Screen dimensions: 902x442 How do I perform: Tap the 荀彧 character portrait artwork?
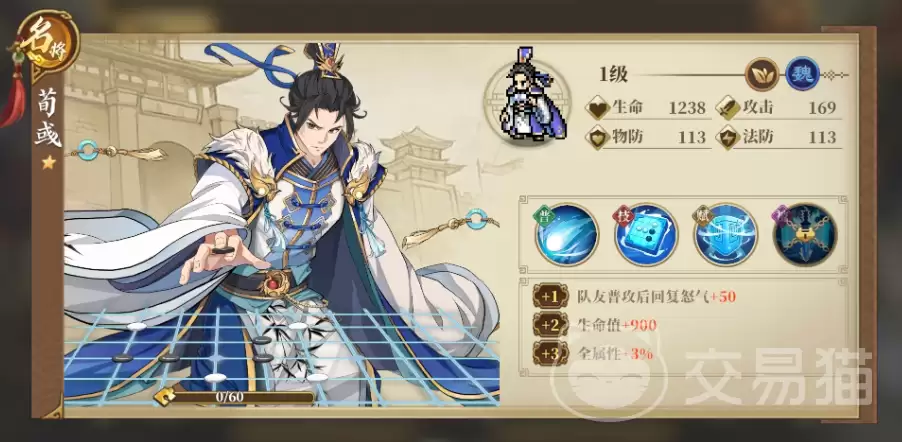coord(281,223)
